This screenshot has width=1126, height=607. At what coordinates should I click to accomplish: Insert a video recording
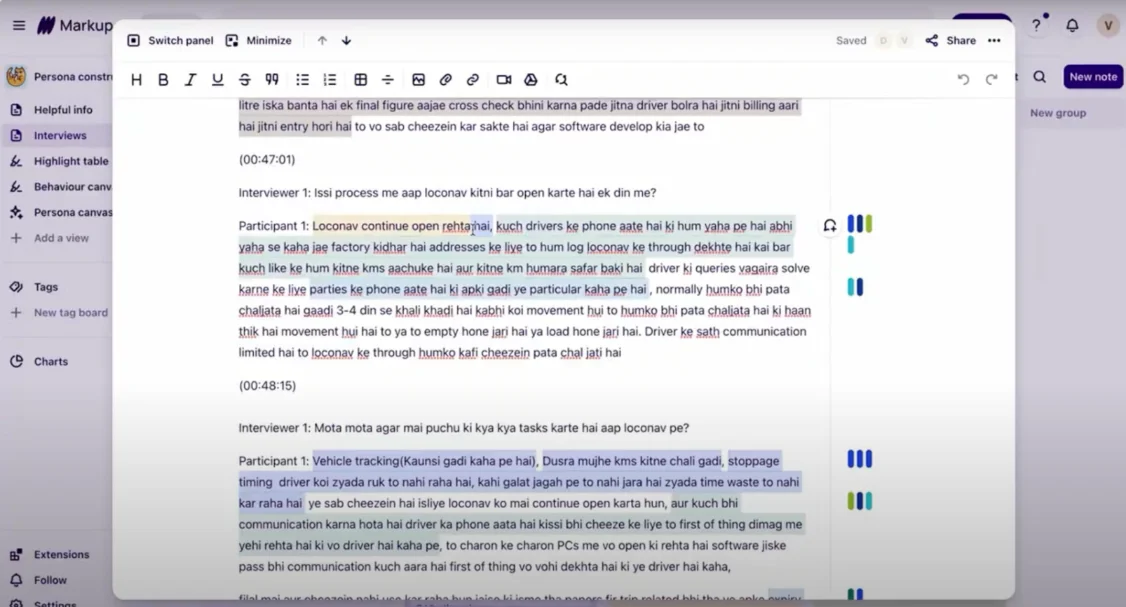[504, 80]
